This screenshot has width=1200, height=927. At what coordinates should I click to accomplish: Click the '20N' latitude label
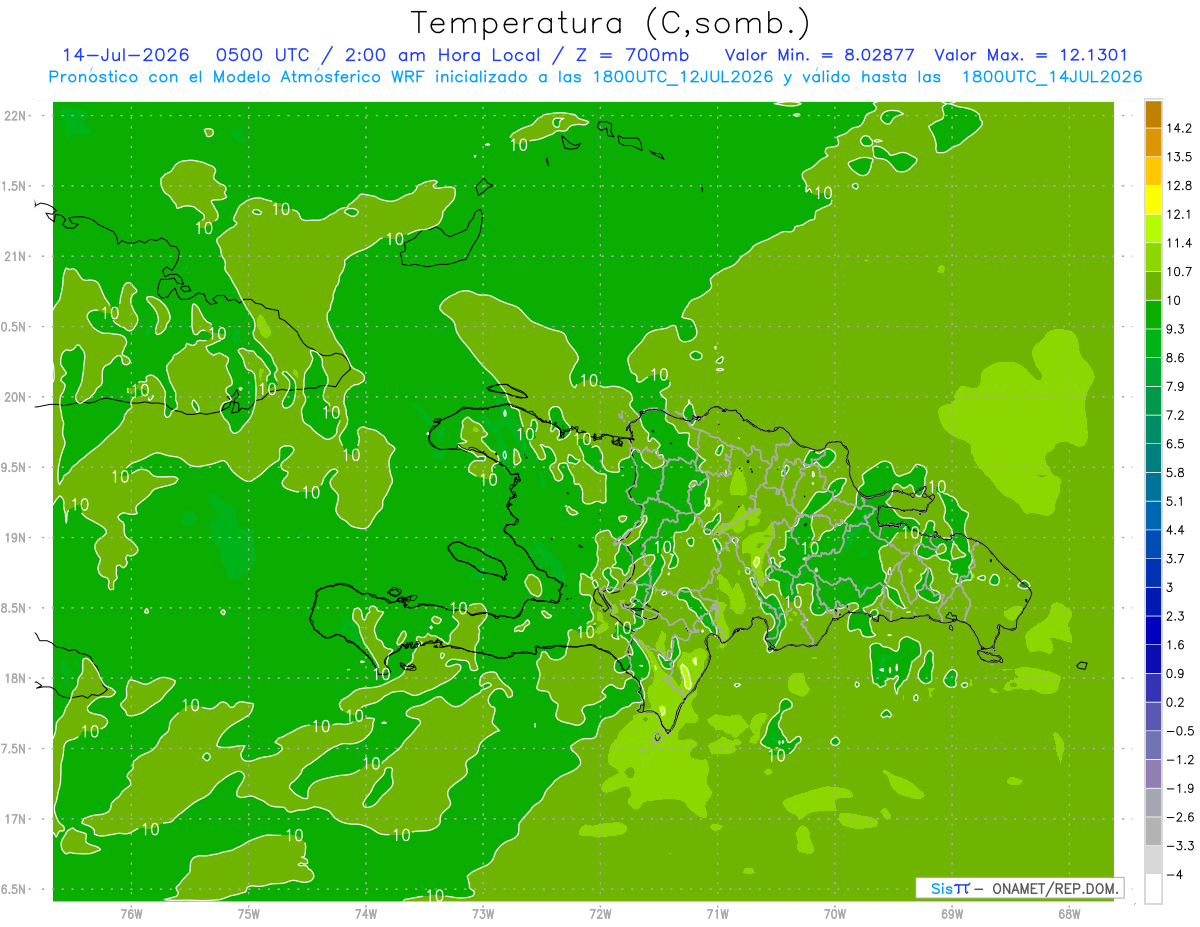(16, 397)
